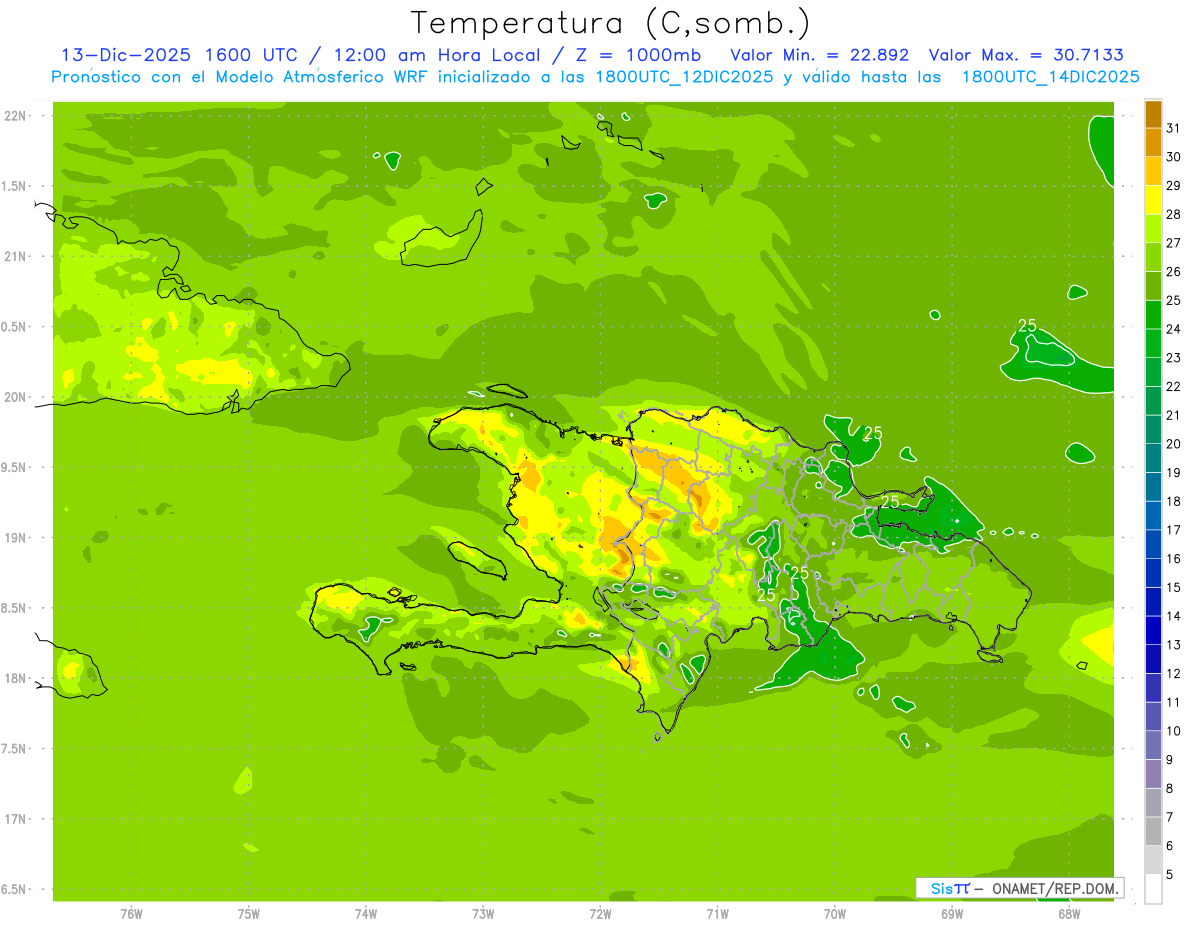Select the pressure level "Z = 1000mb"
Screen dimensions: 1200x927
point(636,55)
